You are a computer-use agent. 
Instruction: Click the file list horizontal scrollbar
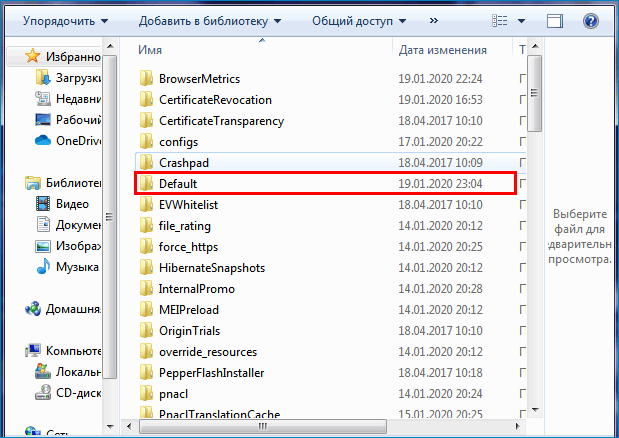[330, 427]
